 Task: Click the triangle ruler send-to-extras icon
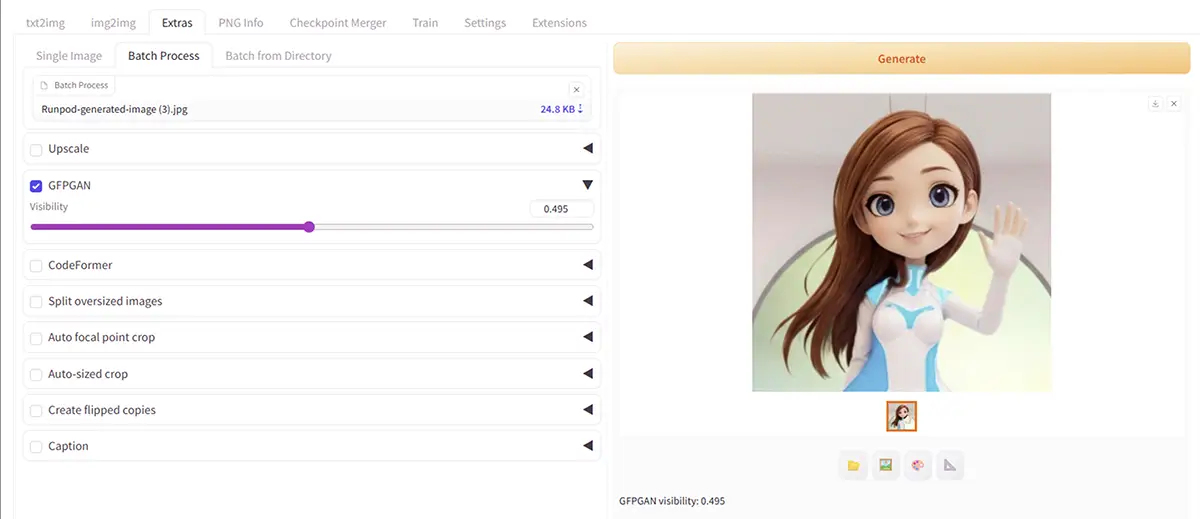[x=950, y=465]
